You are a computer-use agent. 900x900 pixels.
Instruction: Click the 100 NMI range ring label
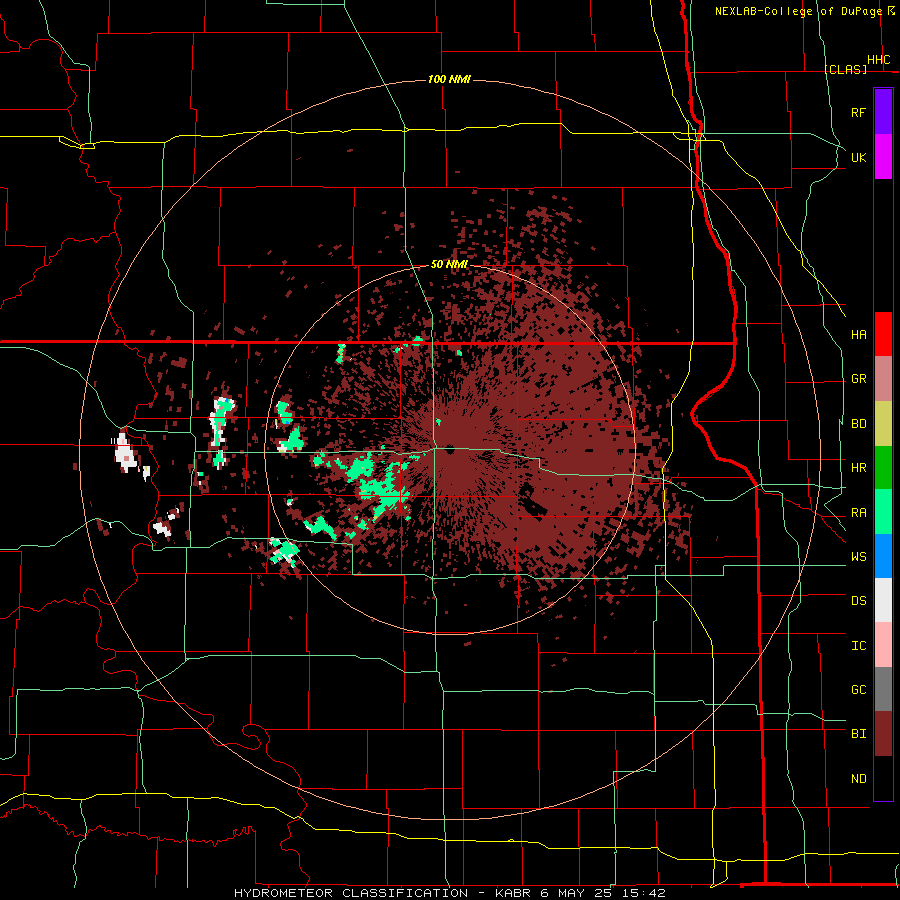click(449, 79)
